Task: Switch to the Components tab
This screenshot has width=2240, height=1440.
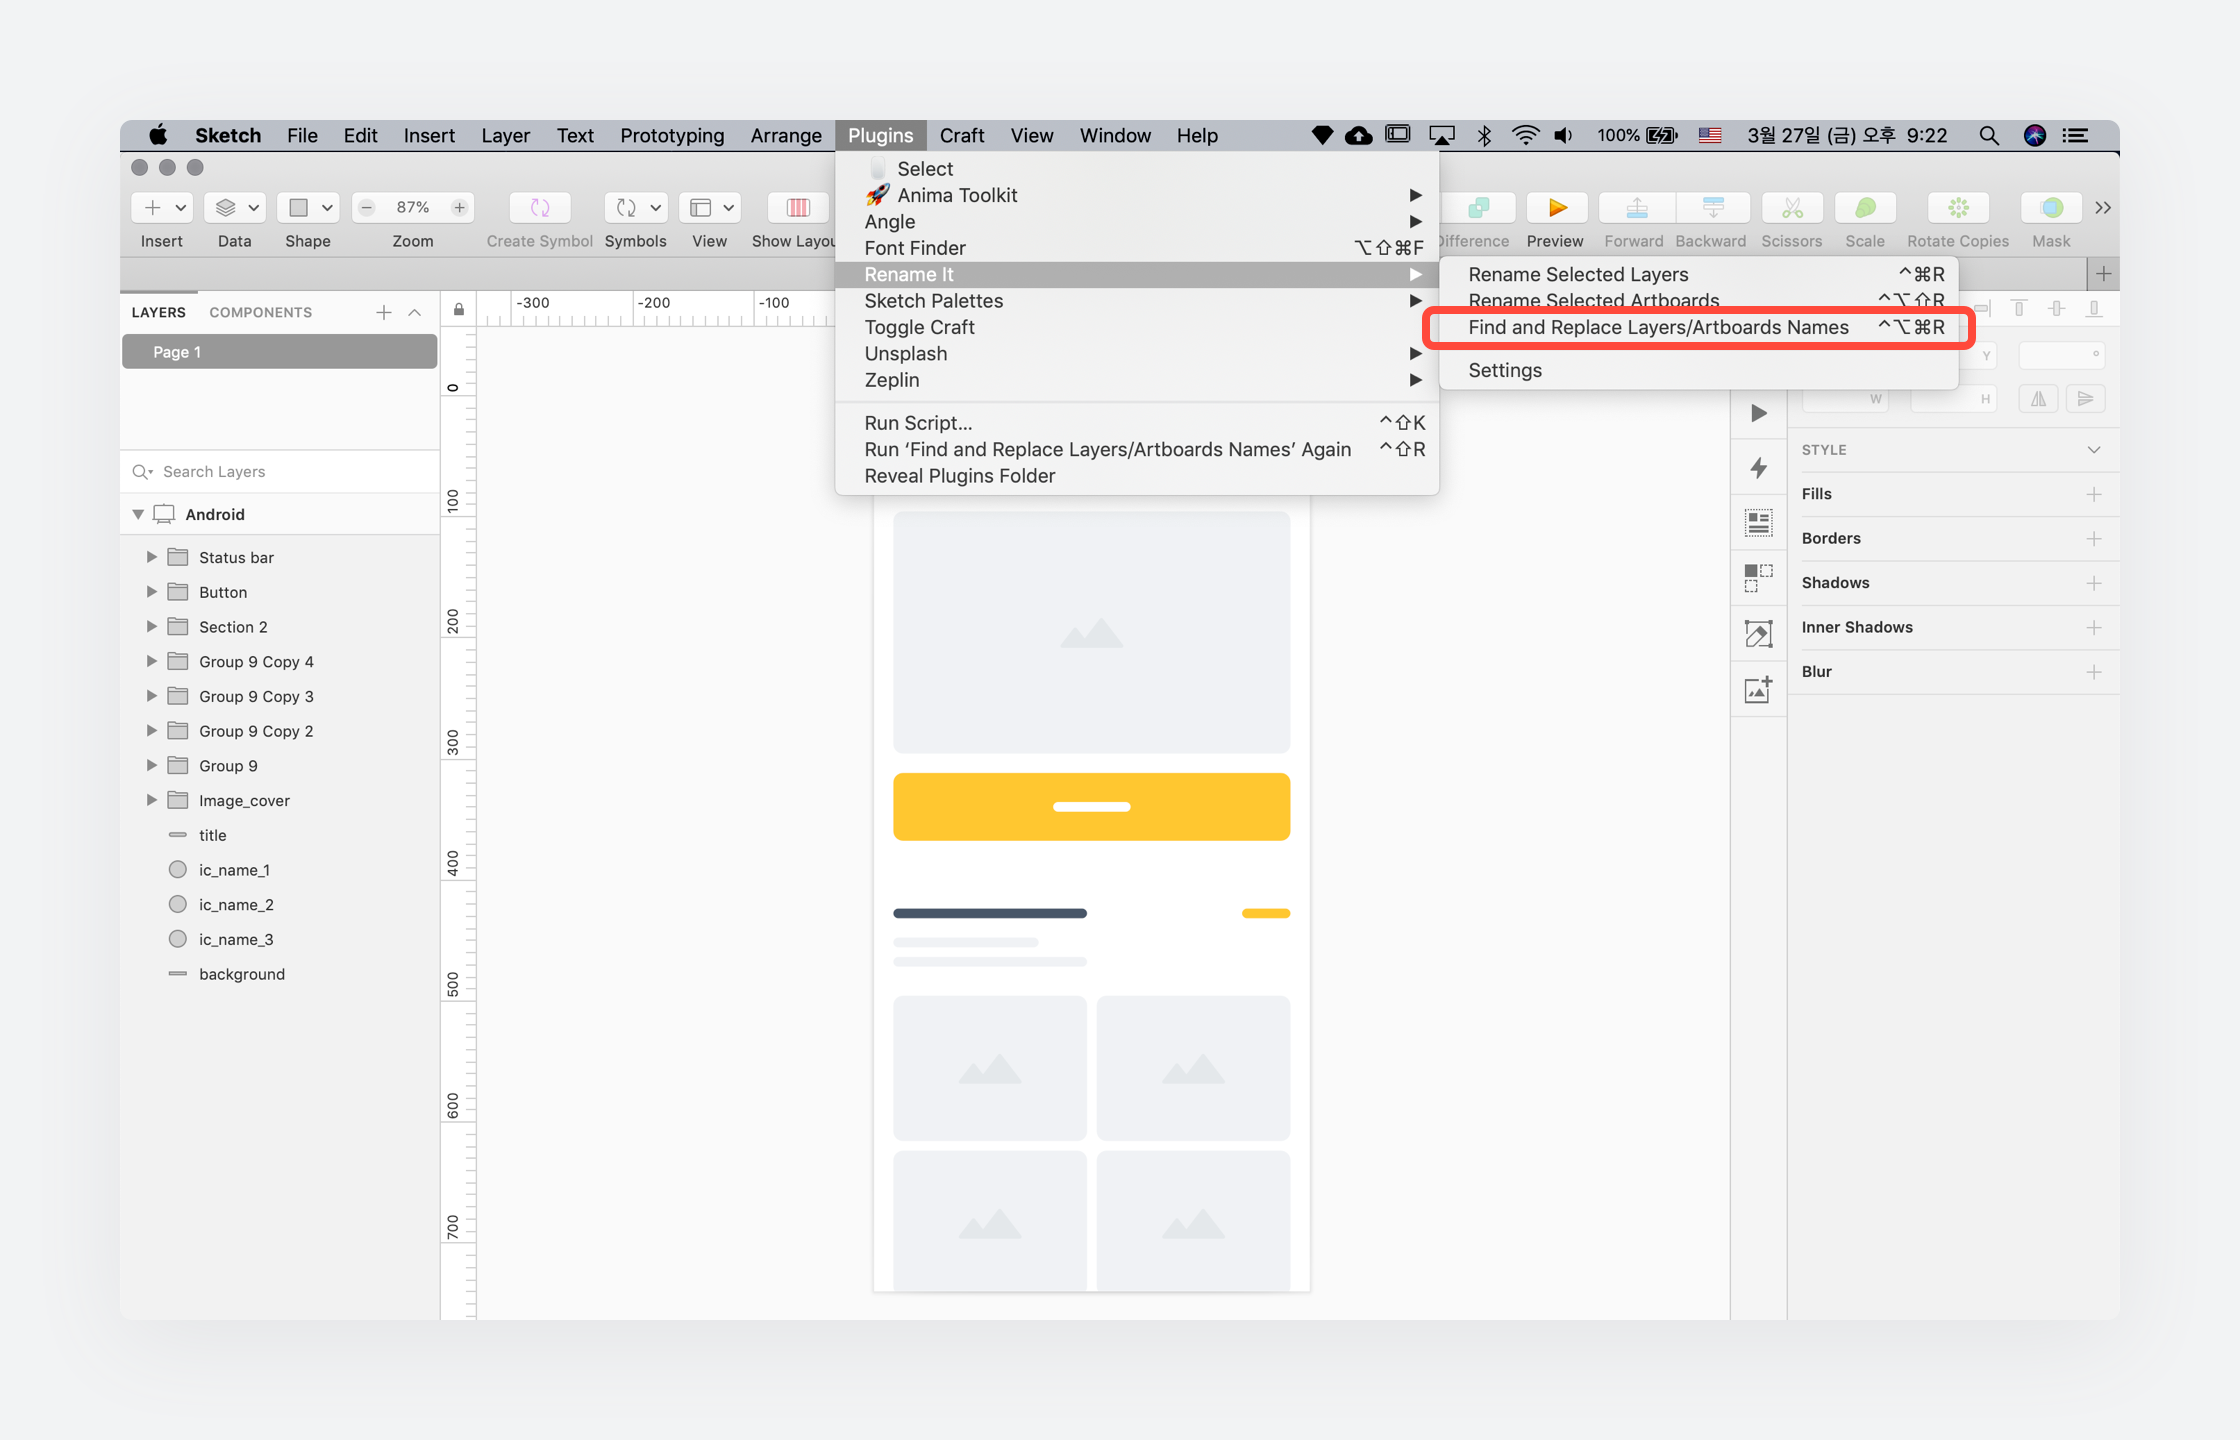Action: pos(260,312)
